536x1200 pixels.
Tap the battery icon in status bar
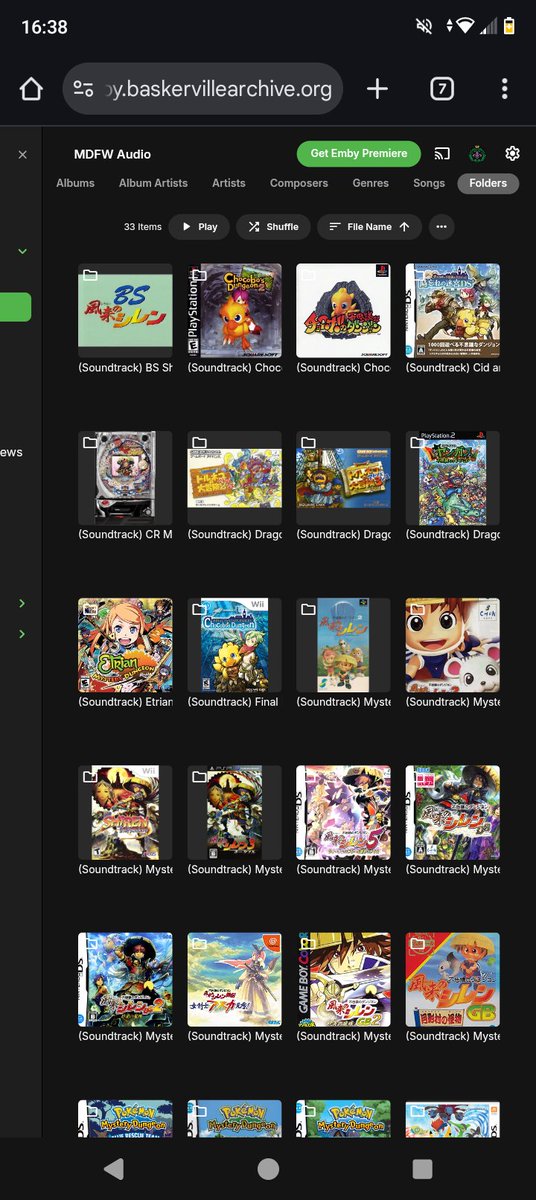pos(509,26)
